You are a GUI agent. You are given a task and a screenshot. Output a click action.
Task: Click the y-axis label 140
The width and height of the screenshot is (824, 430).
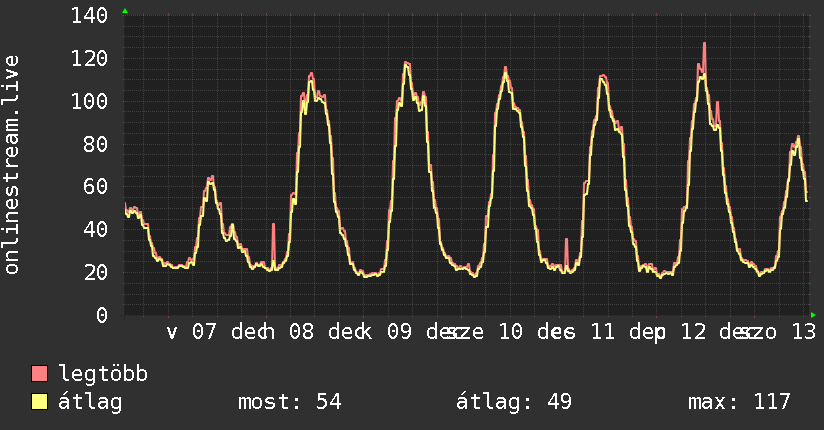click(x=89, y=16)
